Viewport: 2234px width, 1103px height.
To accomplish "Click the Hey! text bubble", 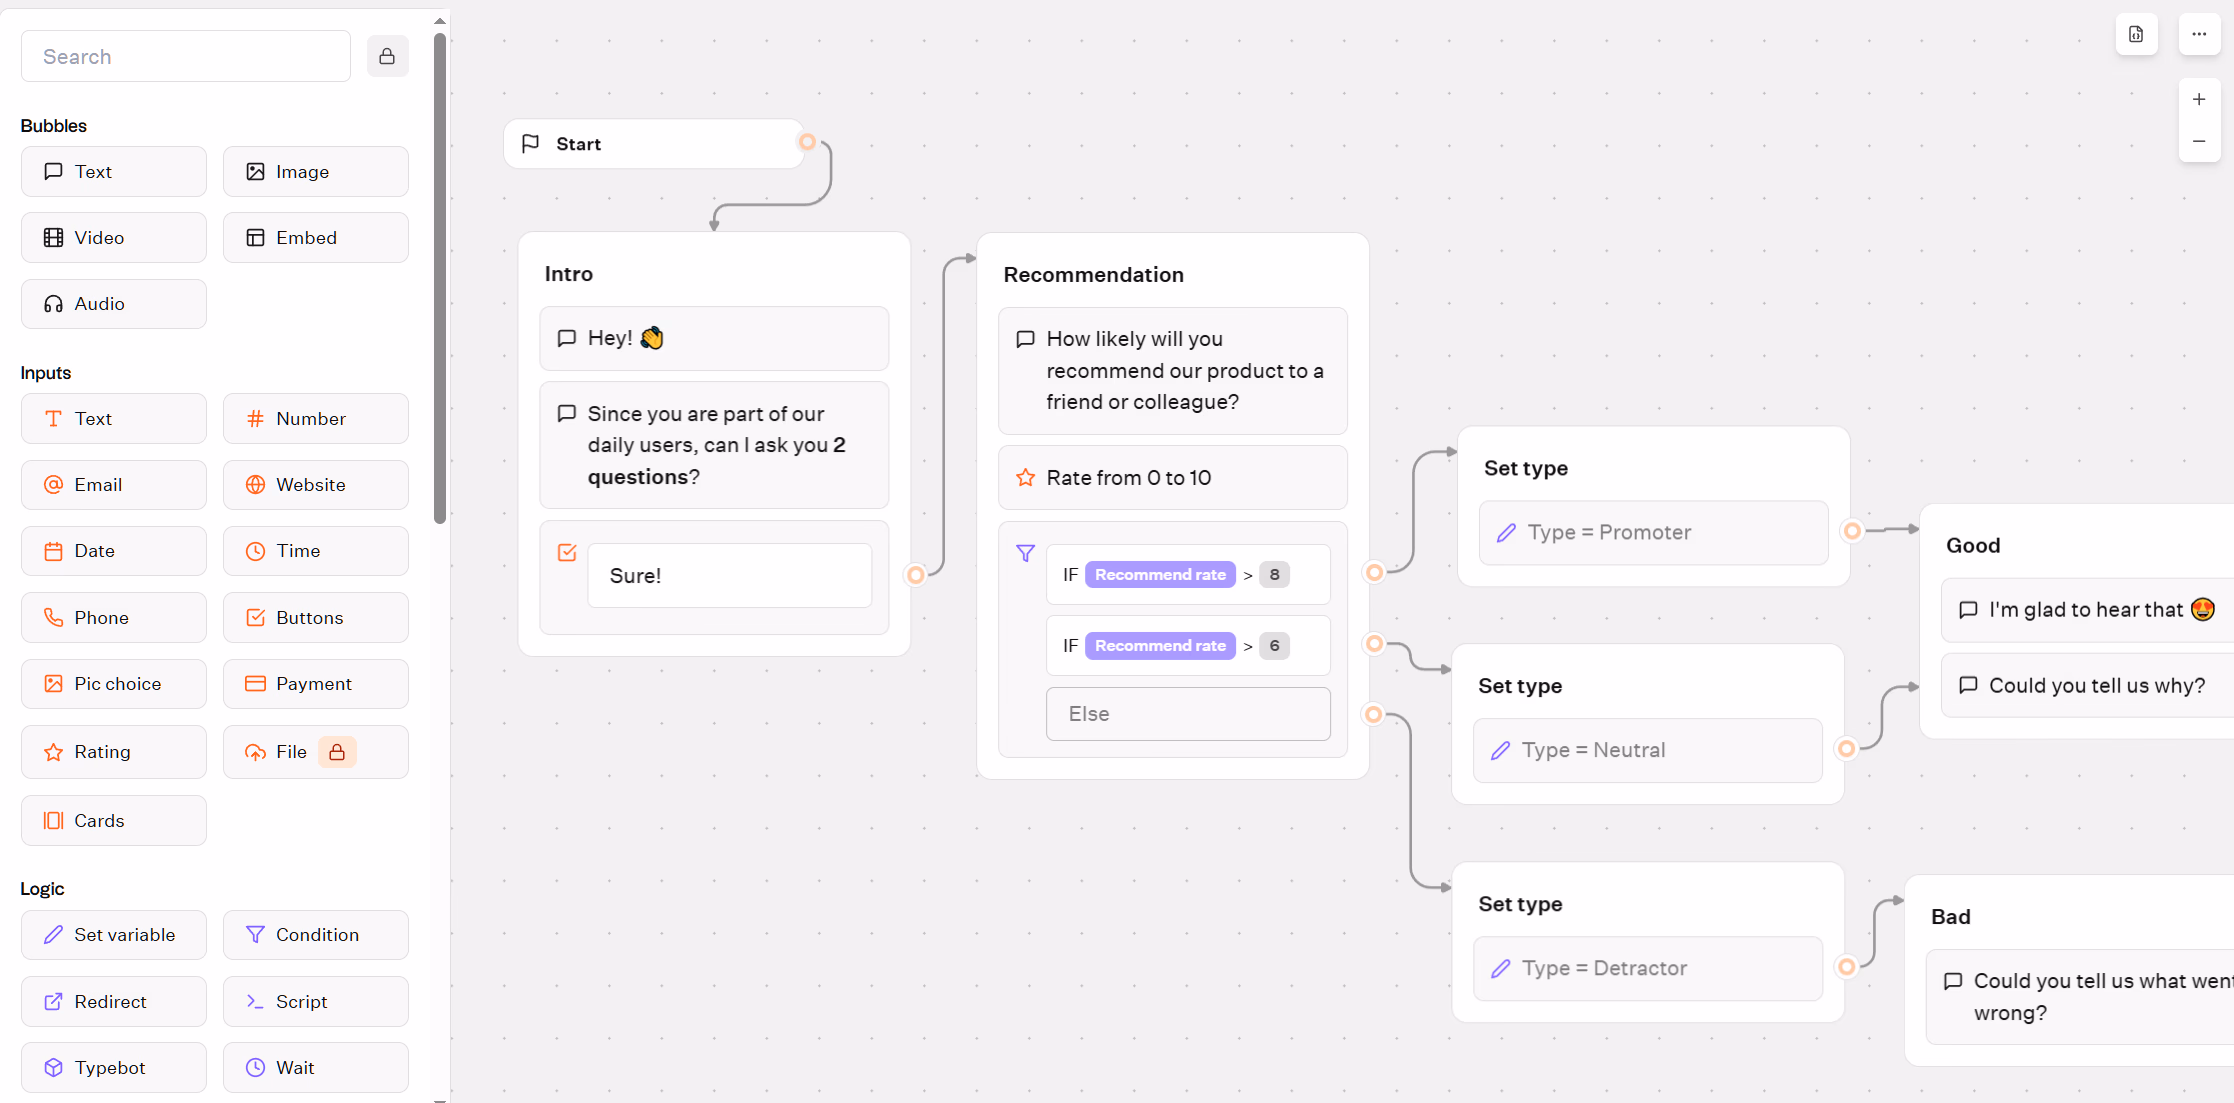I will coord(714,338).
